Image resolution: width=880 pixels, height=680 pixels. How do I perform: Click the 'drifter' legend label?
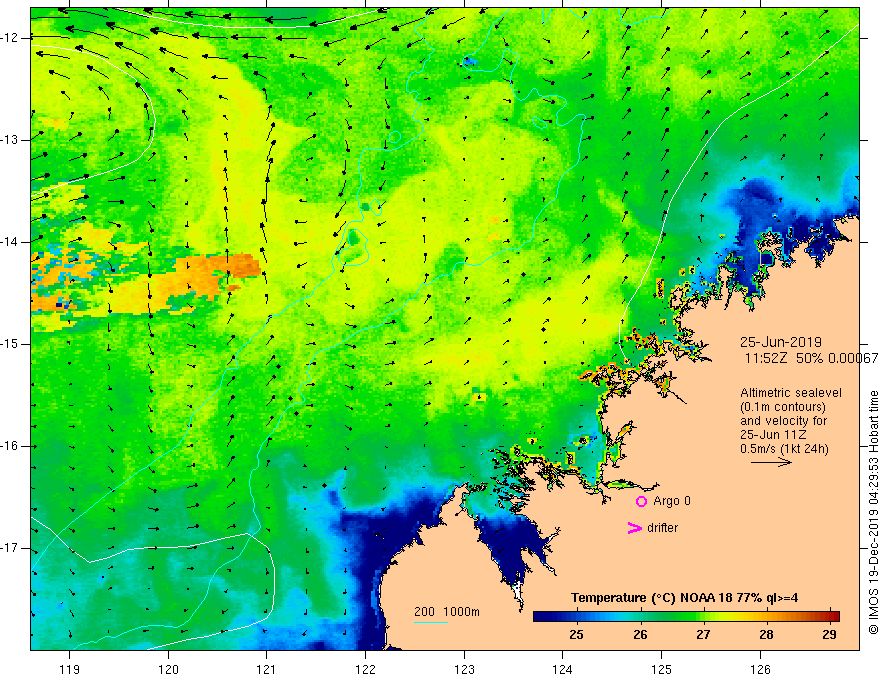pyautogui.click(x=662, y=528)
